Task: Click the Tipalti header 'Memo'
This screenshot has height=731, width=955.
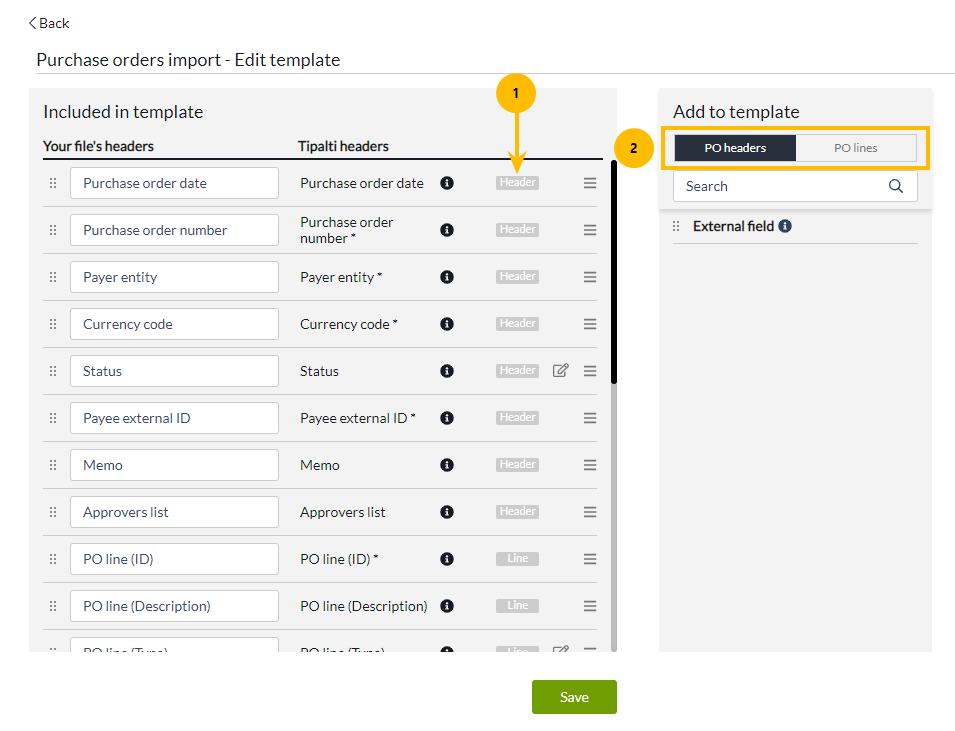Action: tap(320, 465)
